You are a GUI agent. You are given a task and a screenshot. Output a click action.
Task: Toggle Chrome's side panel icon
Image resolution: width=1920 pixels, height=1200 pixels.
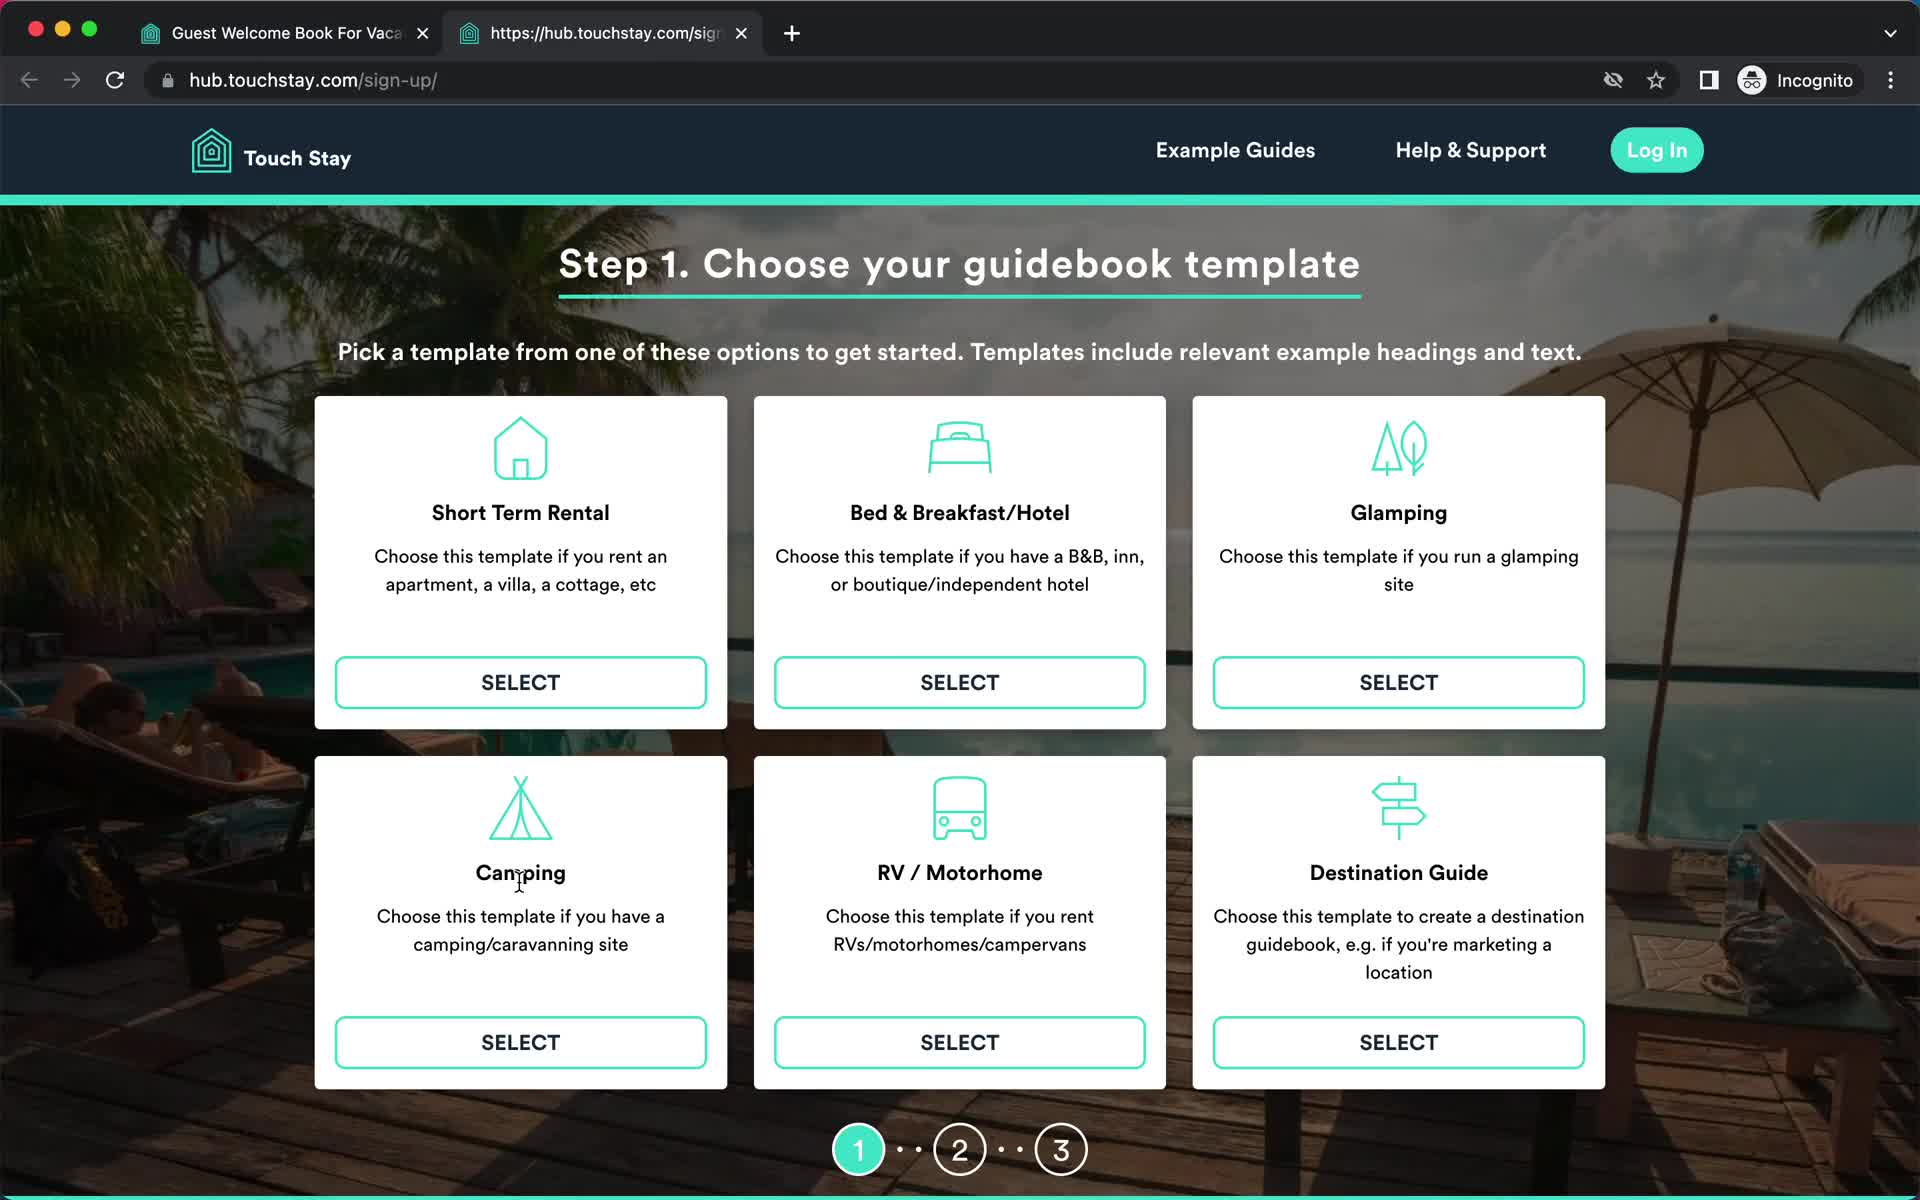[1708, 80]
